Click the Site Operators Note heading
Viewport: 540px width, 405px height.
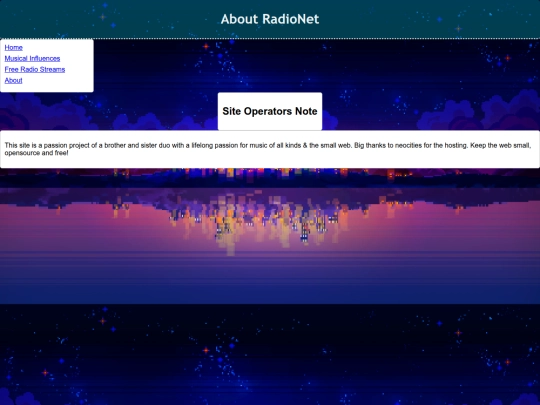[x=270, y=111]
